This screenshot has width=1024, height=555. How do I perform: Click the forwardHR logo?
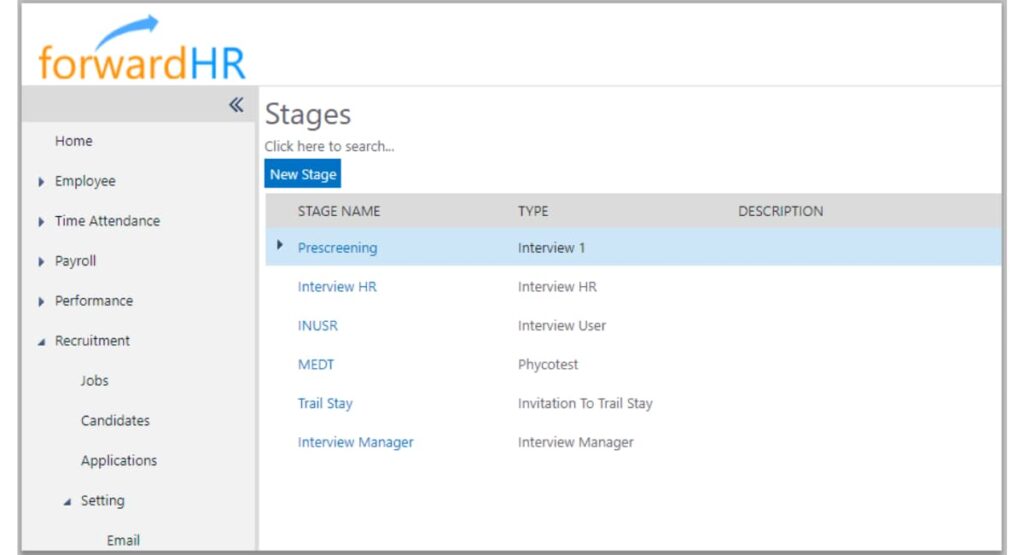point(141,50)
